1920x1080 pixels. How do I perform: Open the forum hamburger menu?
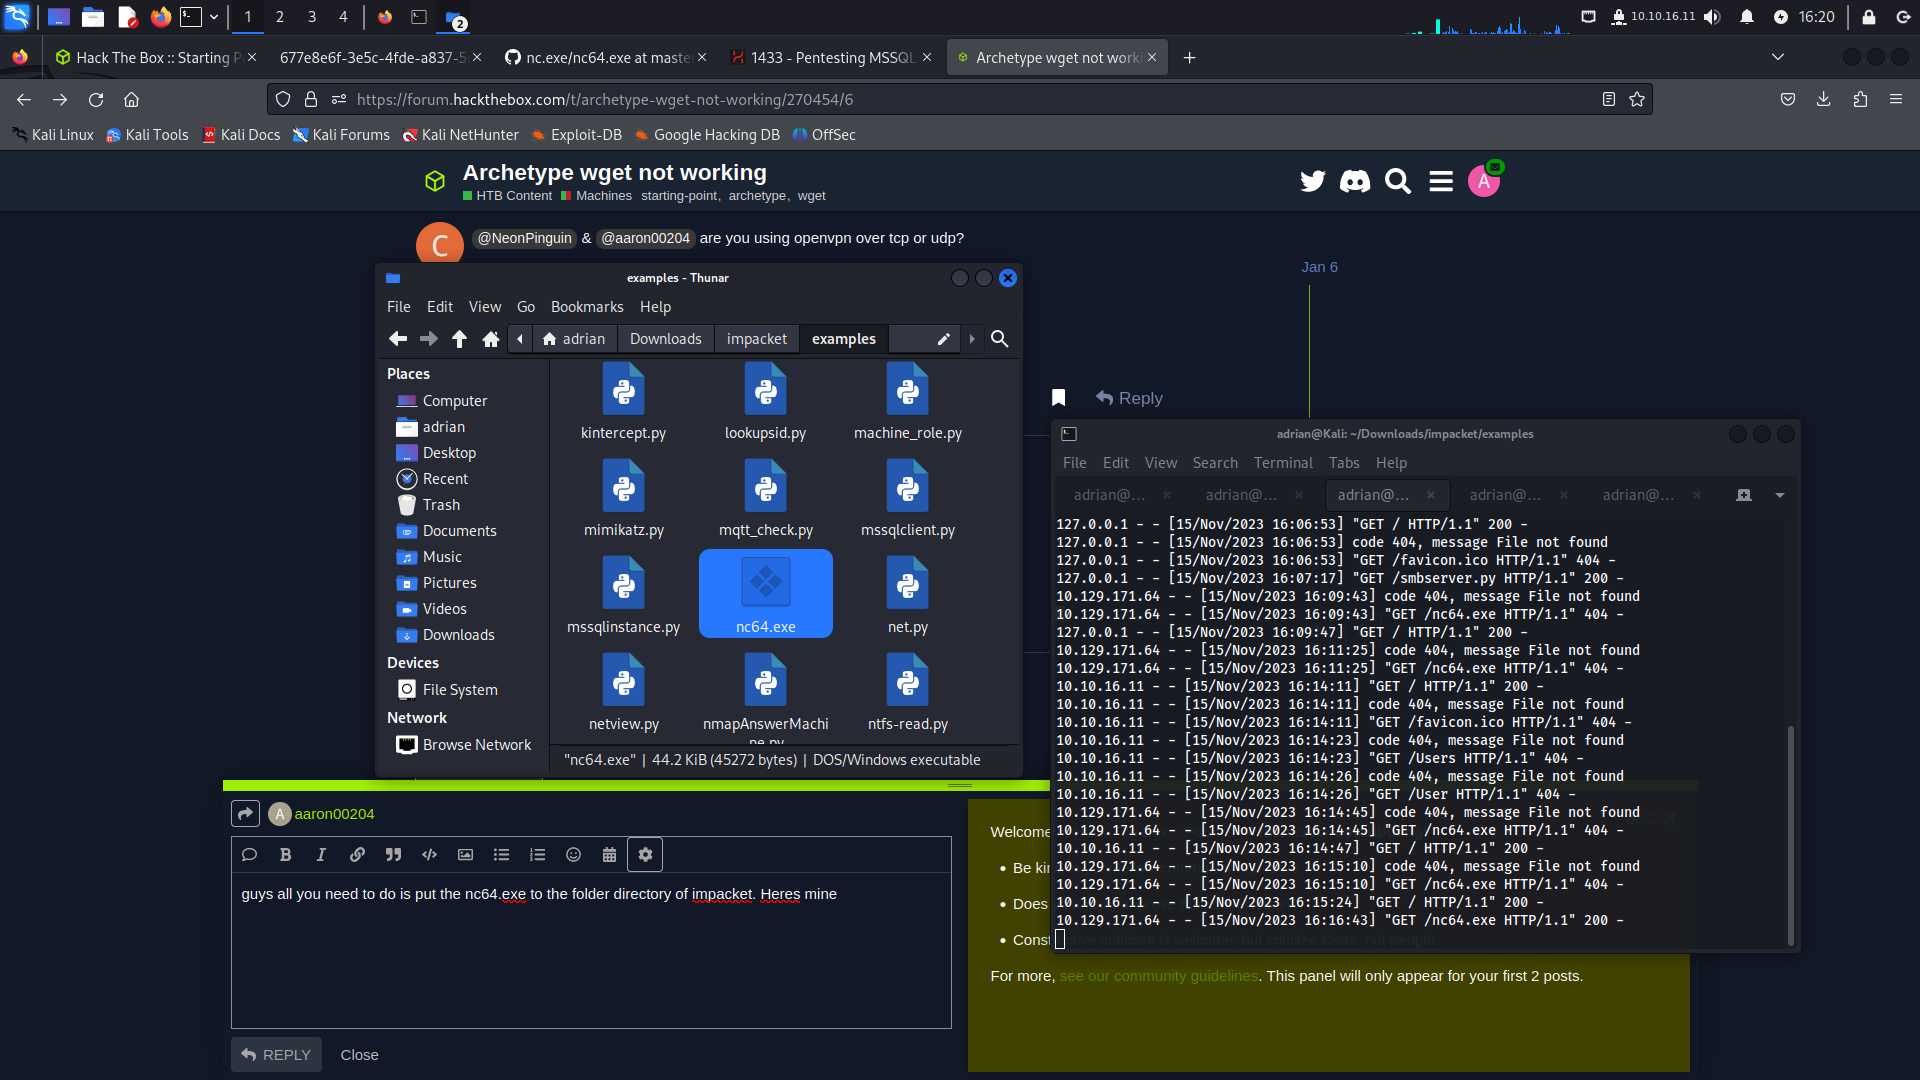(x=1441, y=181)
